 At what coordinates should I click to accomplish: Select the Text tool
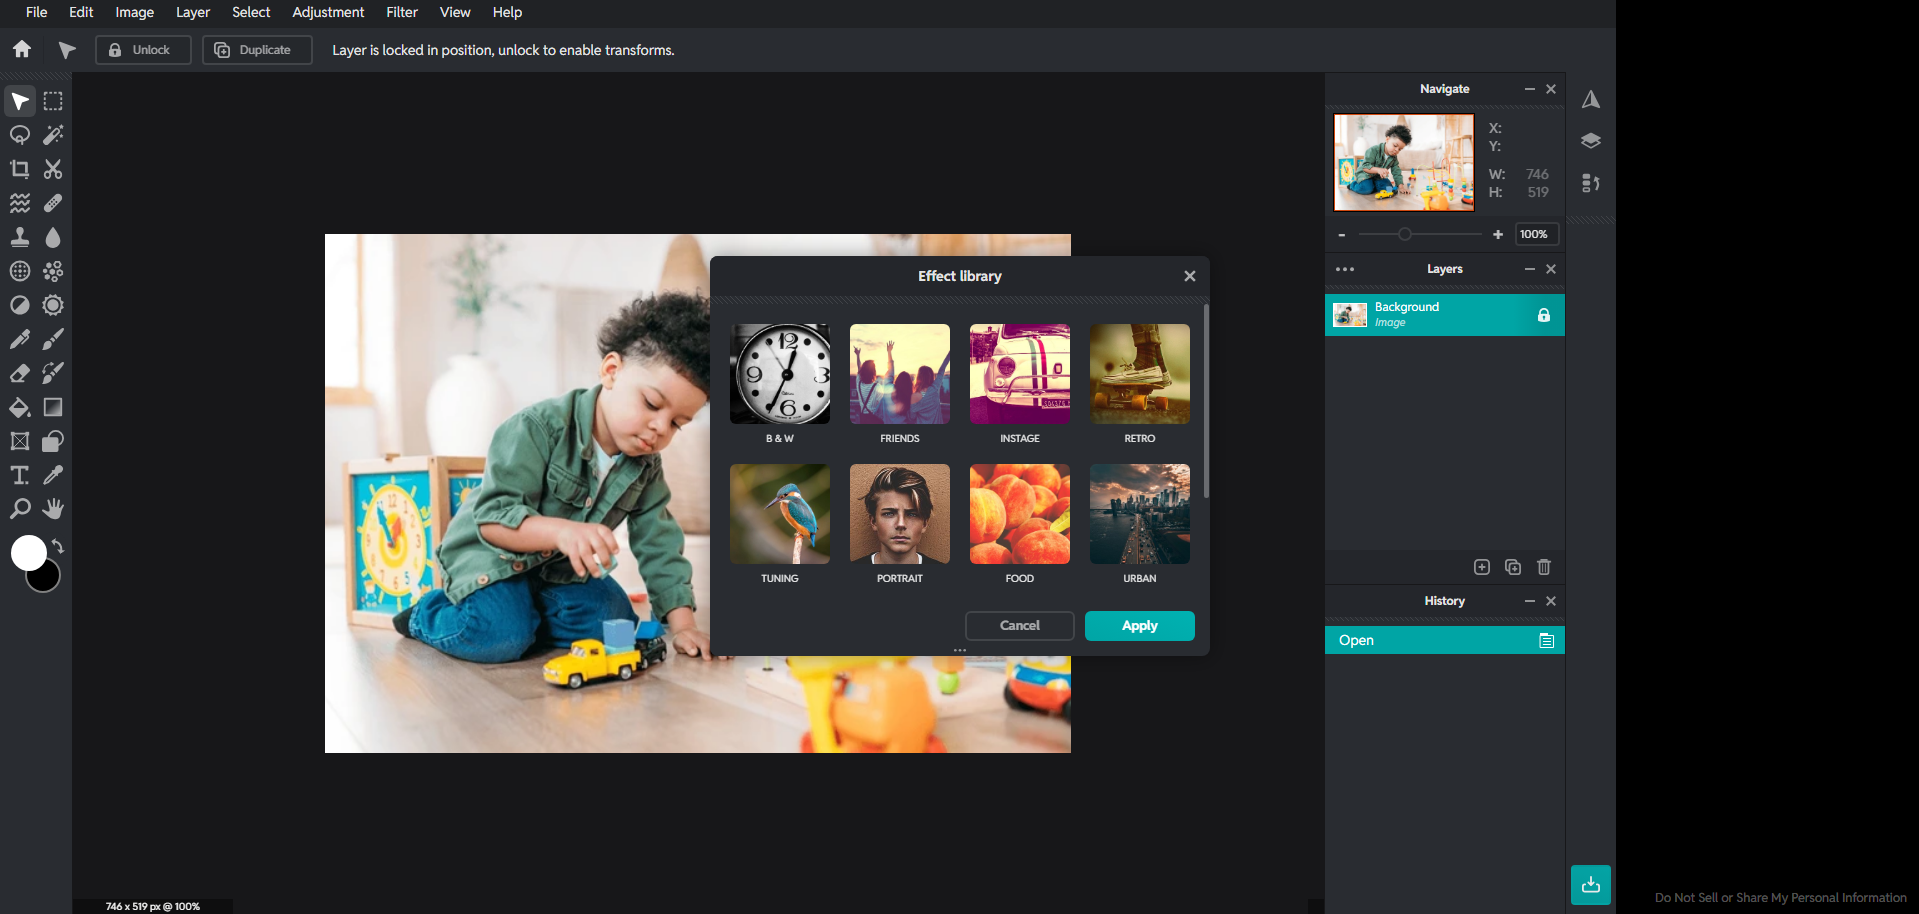20,475
